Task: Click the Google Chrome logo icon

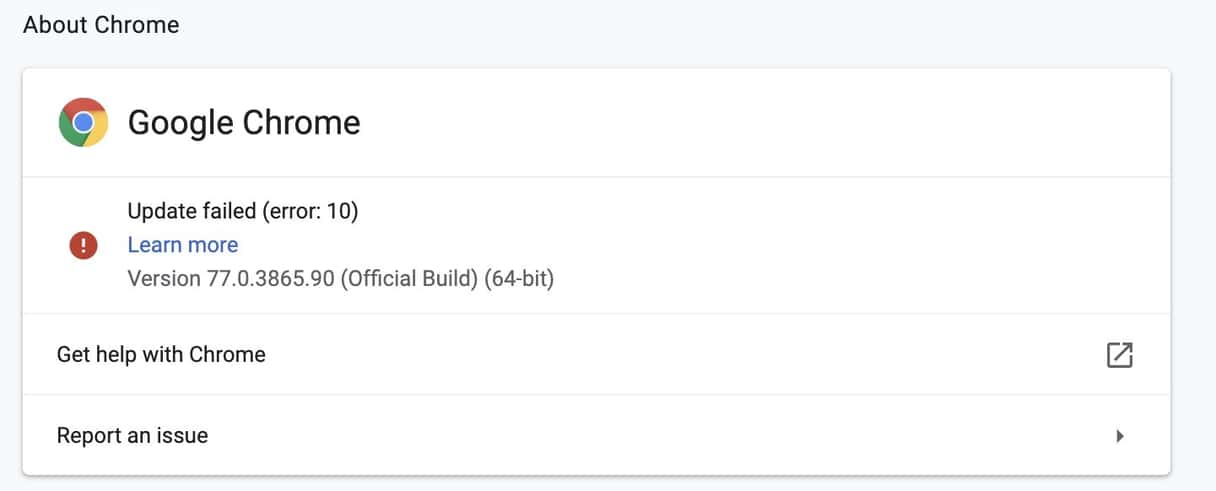Action: click(83, 123)
